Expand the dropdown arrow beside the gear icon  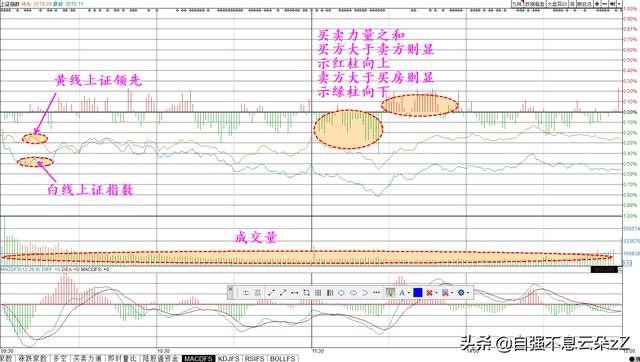[x=468, y=293]
